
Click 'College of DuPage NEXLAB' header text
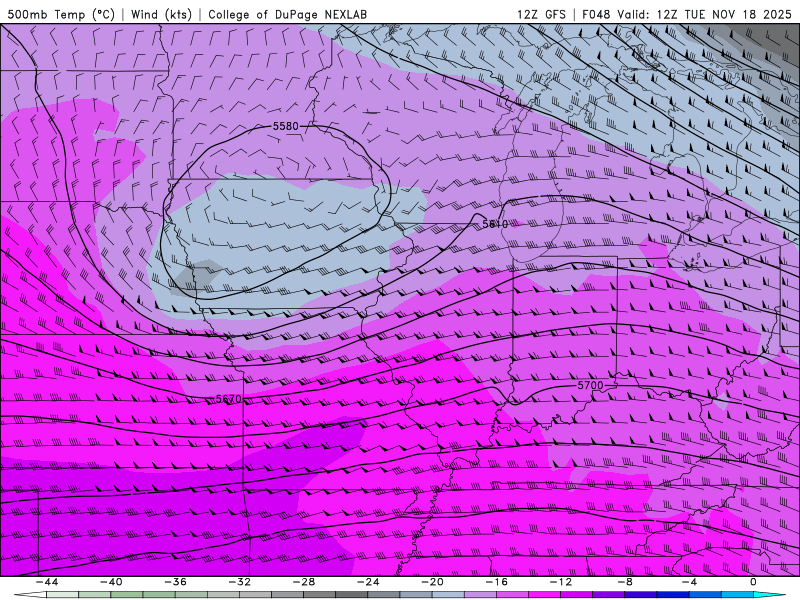pyautogui.click(x=287, y=14)
